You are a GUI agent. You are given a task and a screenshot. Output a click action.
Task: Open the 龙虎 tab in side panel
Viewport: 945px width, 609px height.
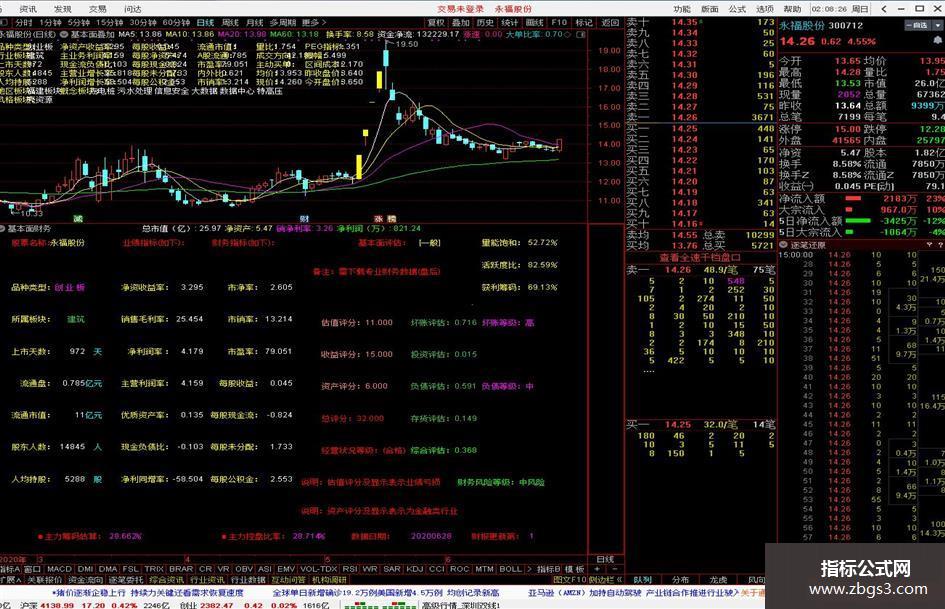pyautogui.click(x=718, y=579)
